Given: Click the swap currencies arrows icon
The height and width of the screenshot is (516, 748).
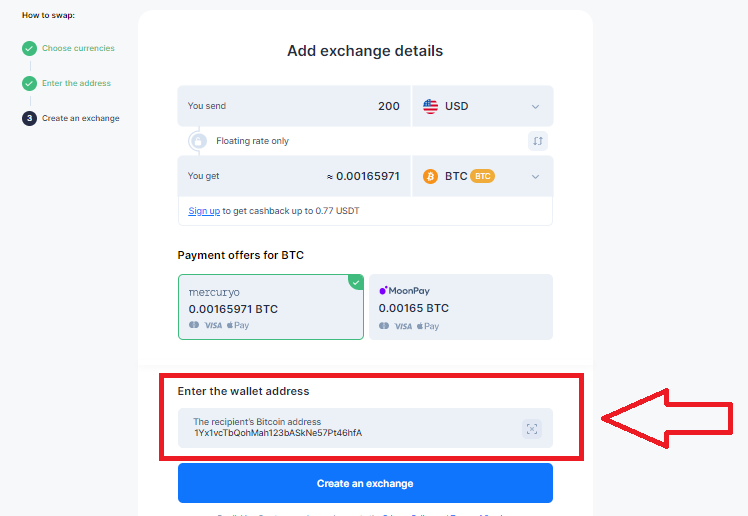Looking at the screenshot, I should click(x=538, y=141).
